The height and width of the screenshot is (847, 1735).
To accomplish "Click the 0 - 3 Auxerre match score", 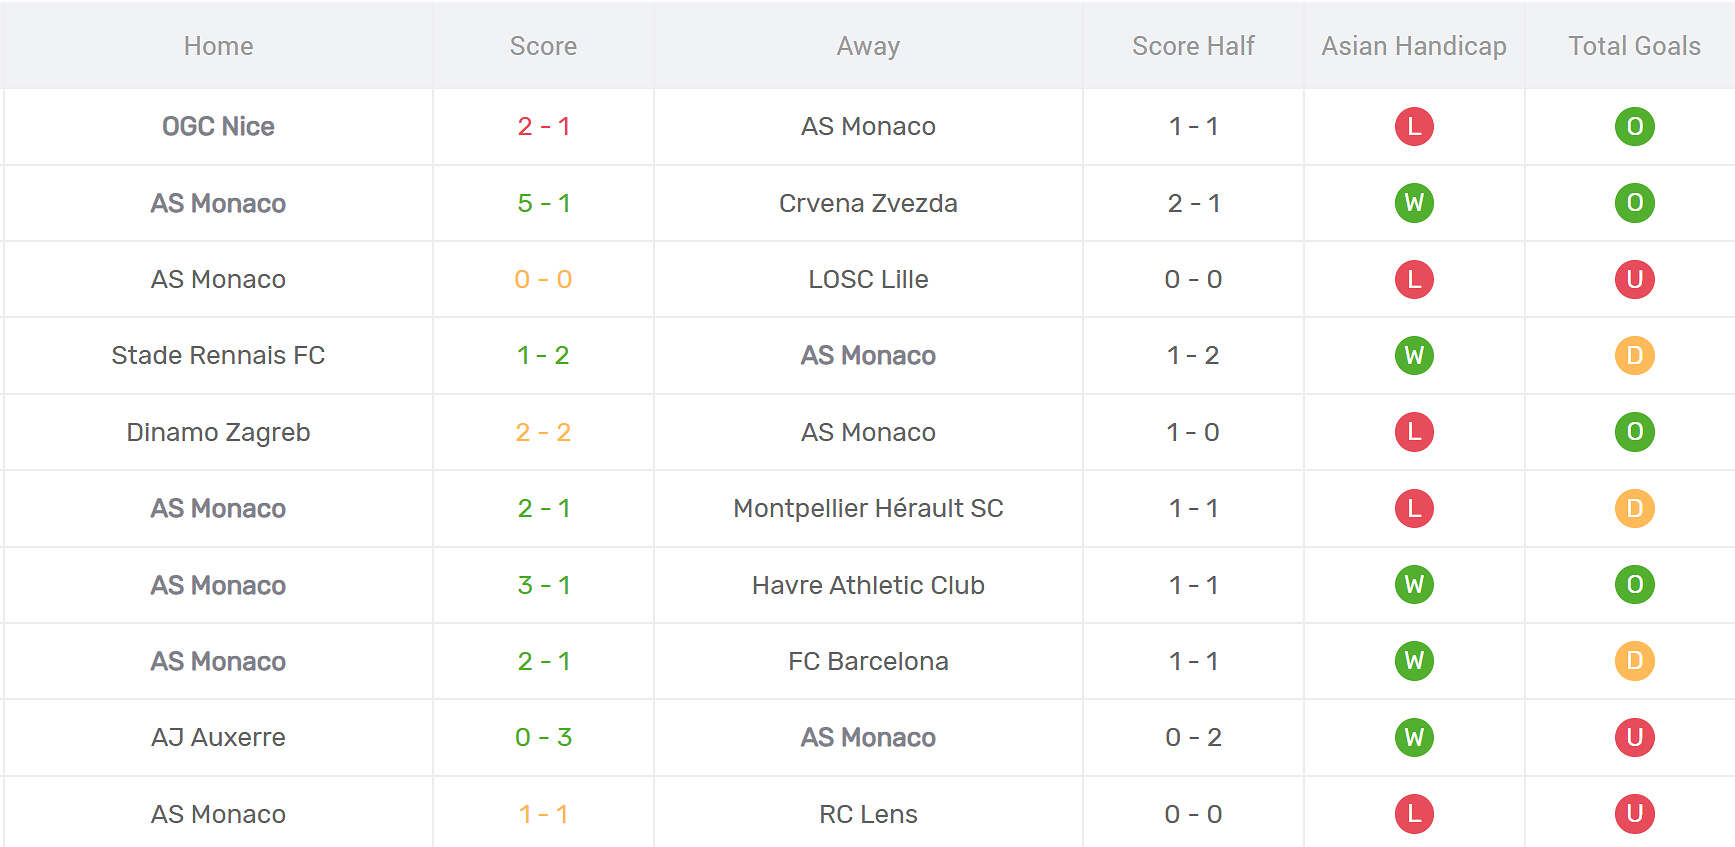I will pos(543,737).
